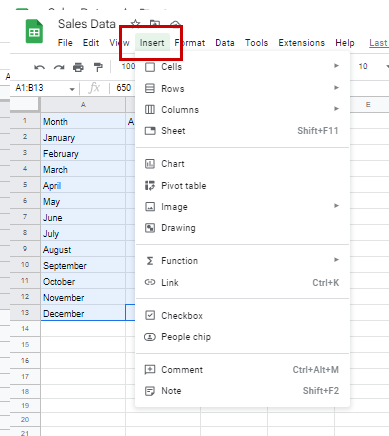Open the Extensions menu

(302, 43)
